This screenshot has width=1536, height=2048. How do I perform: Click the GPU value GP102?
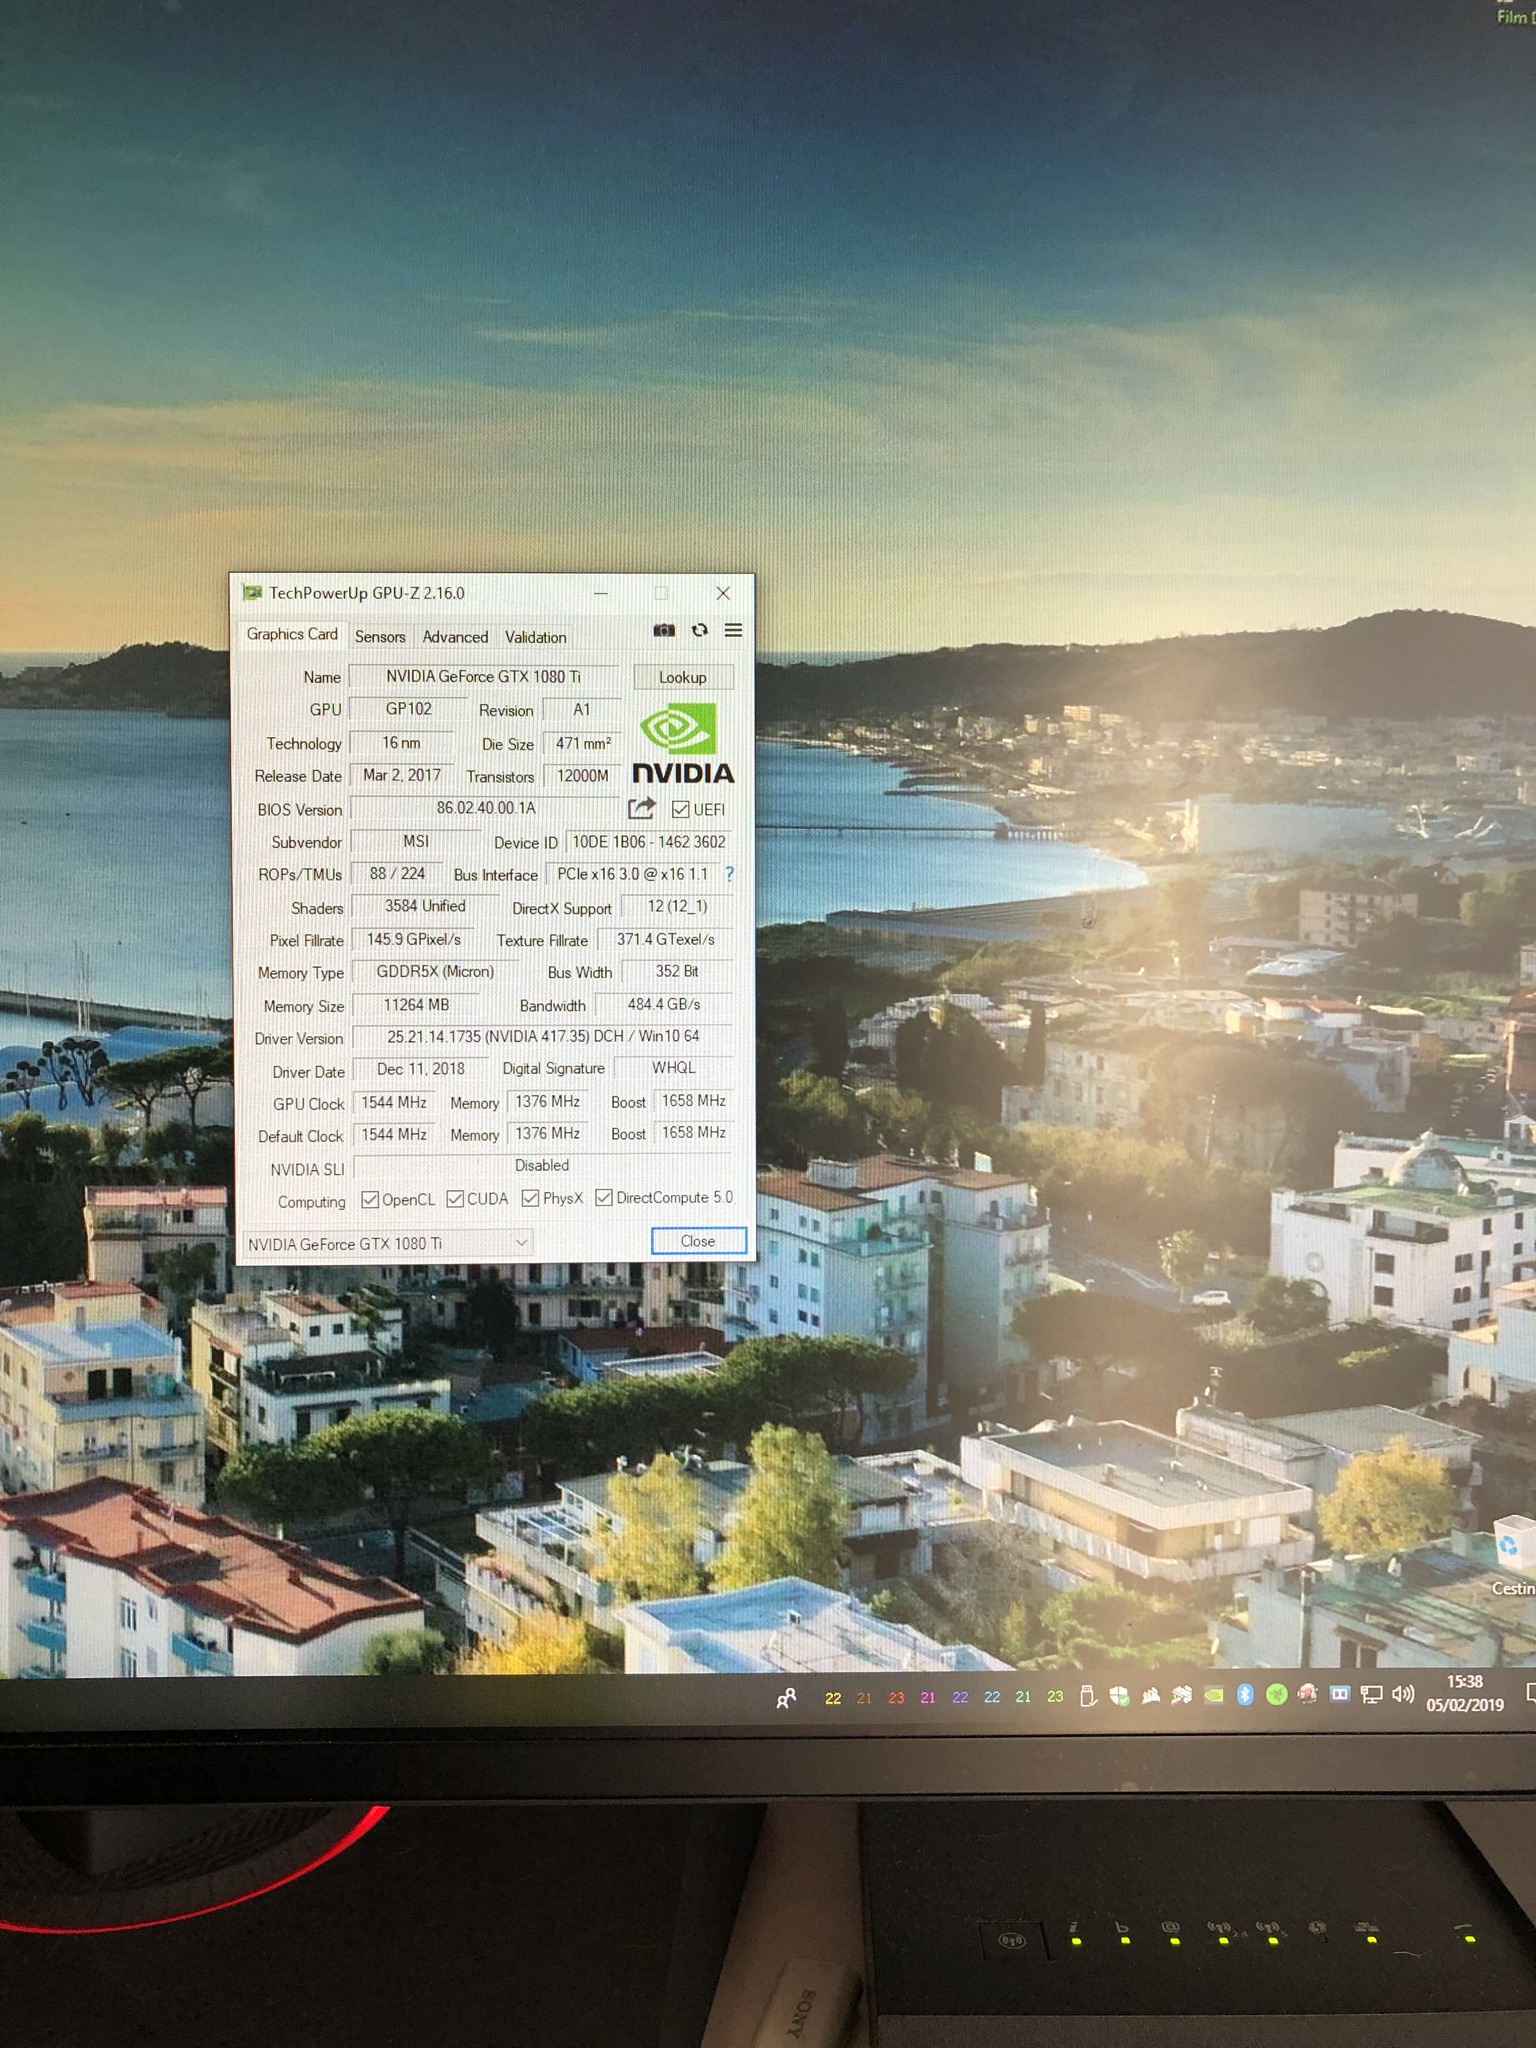click(x=409, y=709)
